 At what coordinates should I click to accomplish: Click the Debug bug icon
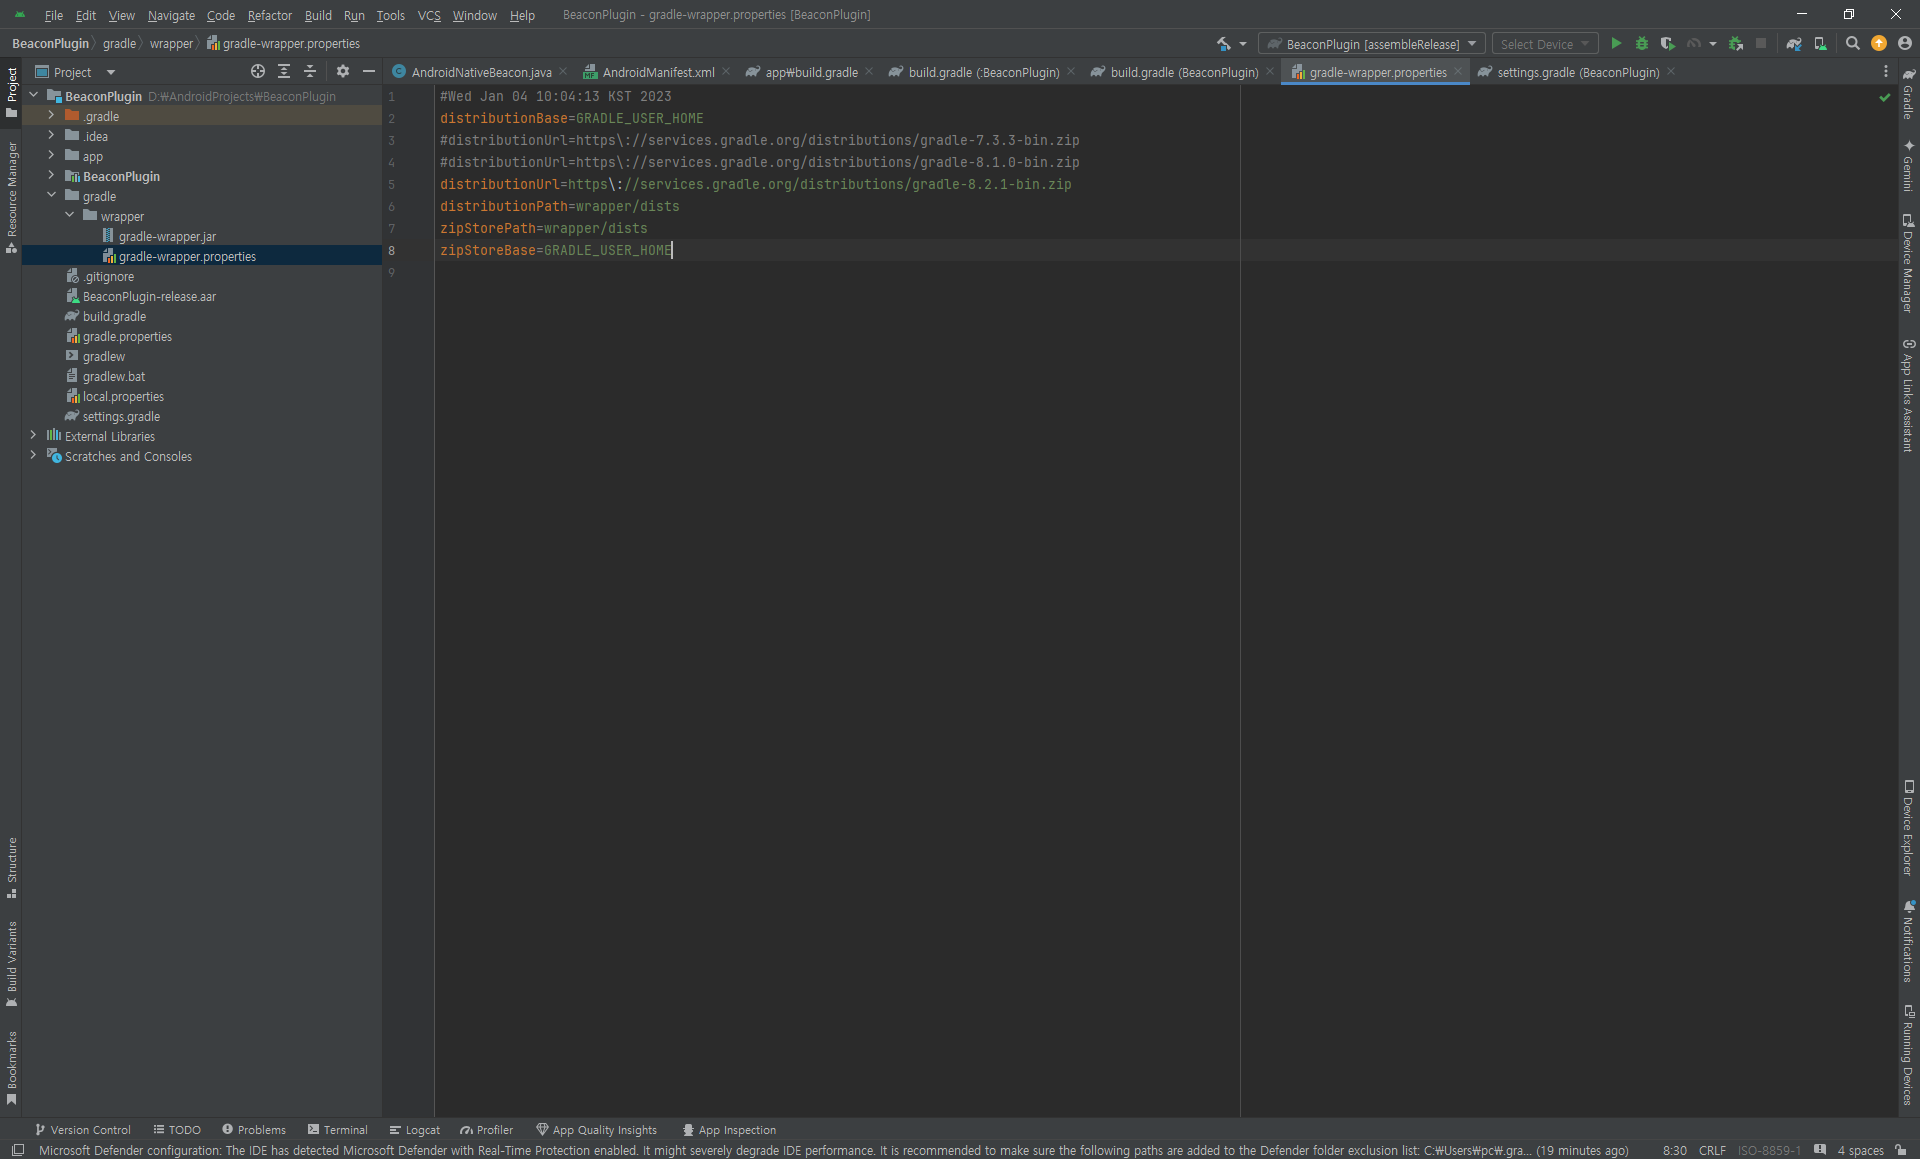pos(1641,44)
